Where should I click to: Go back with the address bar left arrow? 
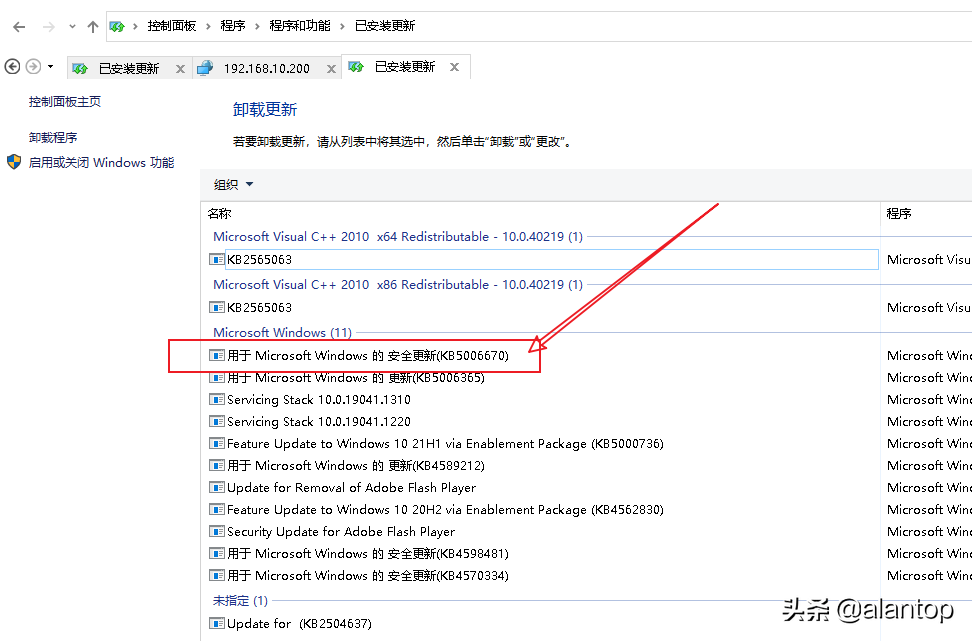tap(19, 27)
